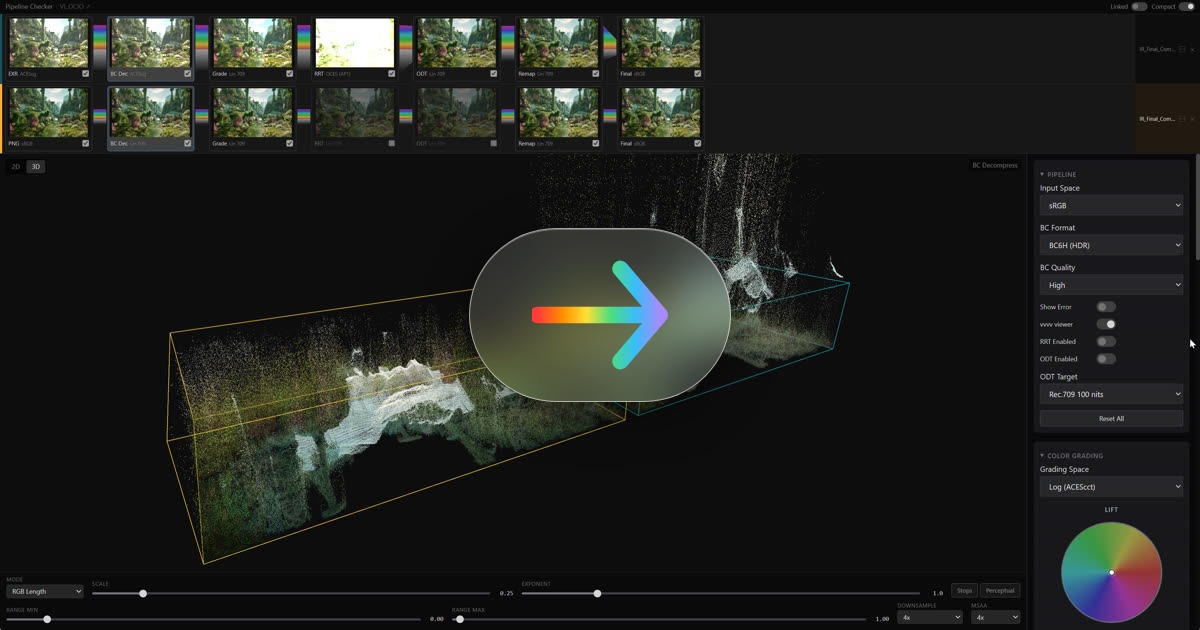Image resolution: width=1200 pixels, height=630 pixels.
Task: Click the close icon on the top file row
Action: [x=1192, y=49]
